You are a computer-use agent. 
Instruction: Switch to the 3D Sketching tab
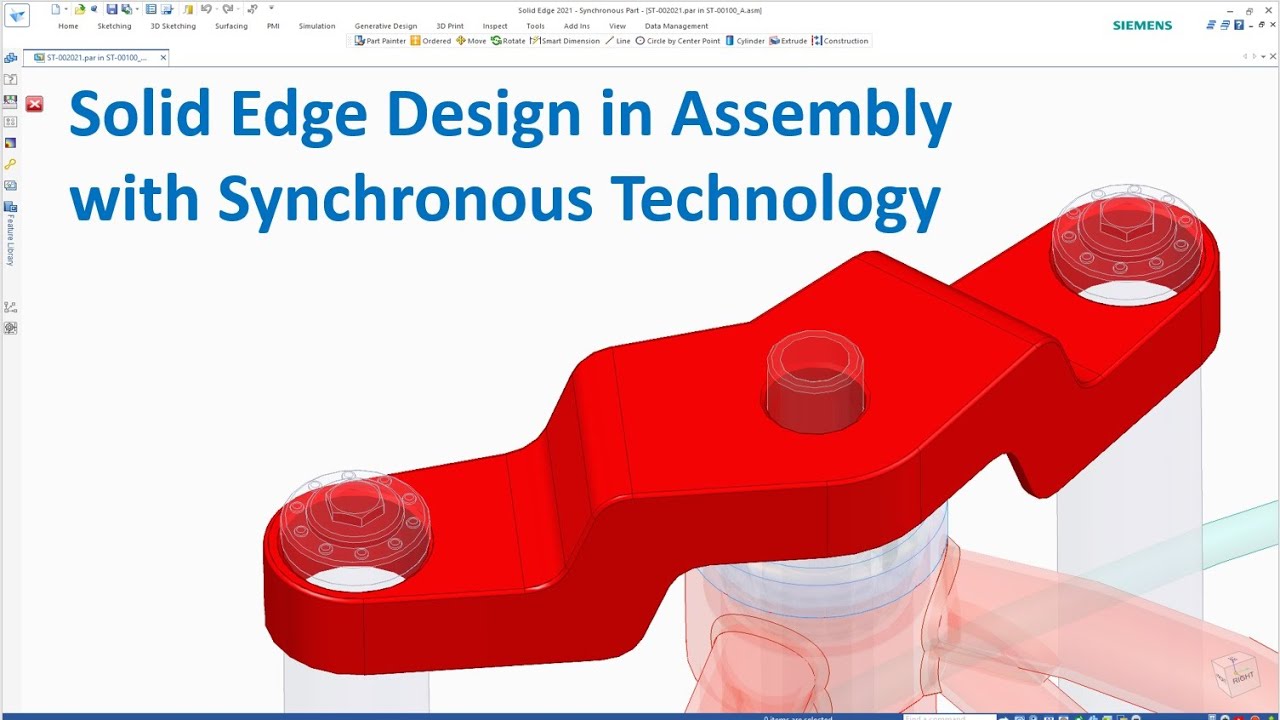(174, 26)
